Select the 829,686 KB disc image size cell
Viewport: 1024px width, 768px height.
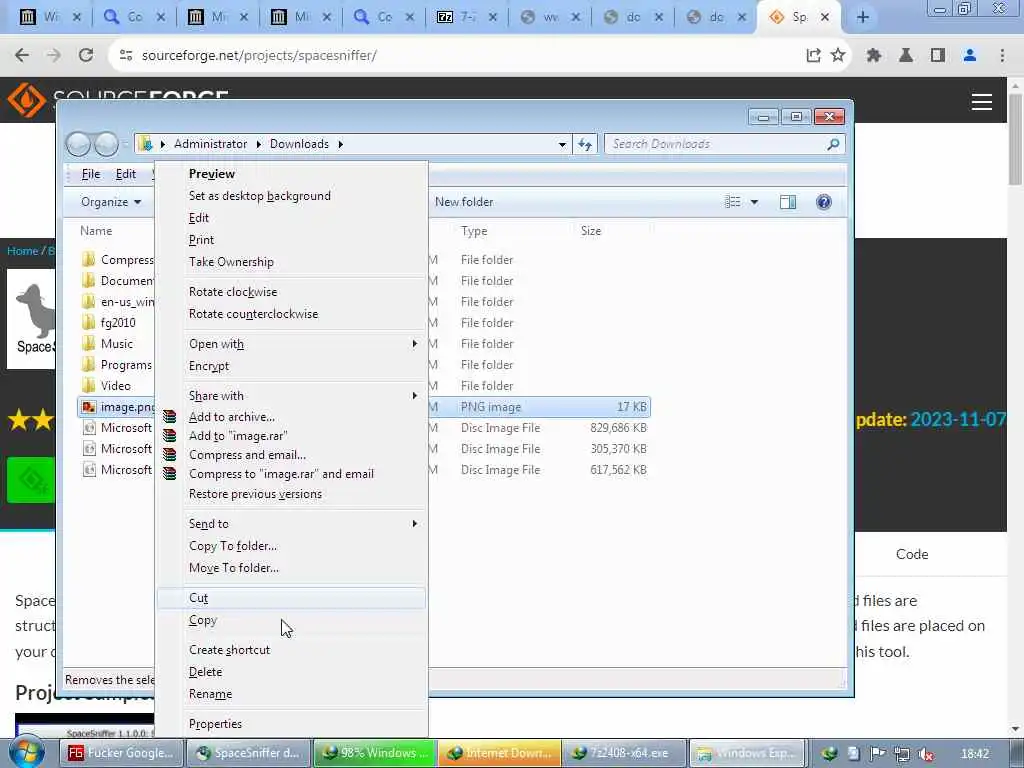[x=618, y=428]
